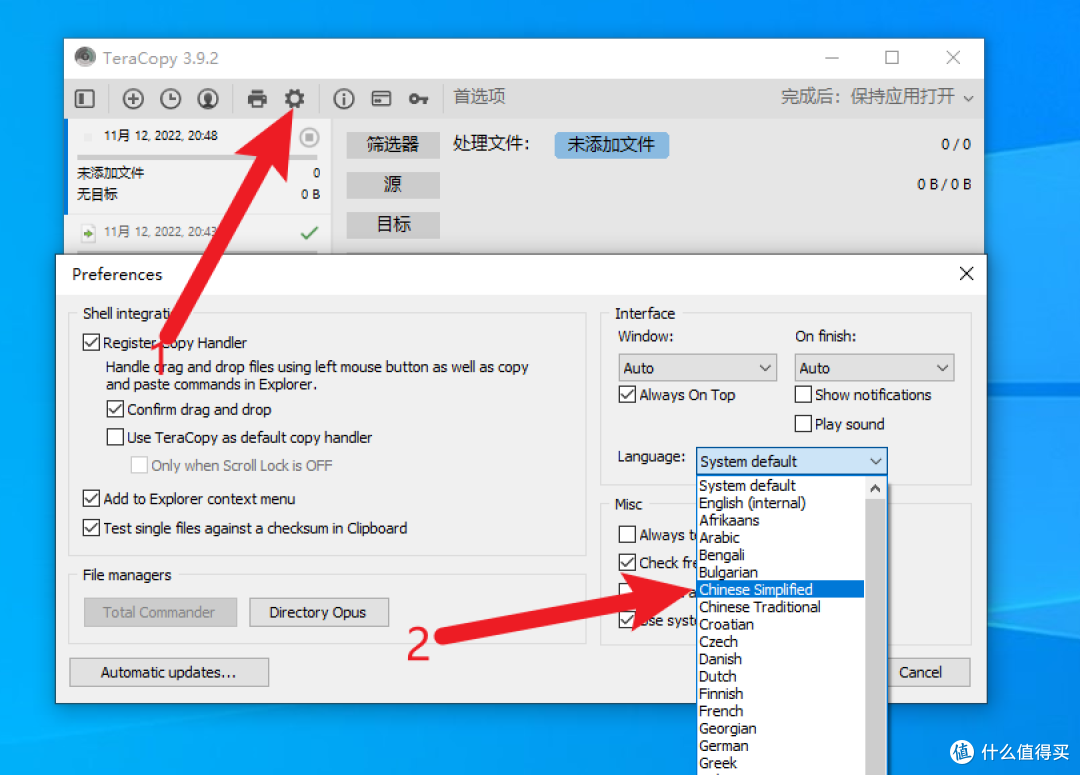Click the user profile circle icon
The width and height of the screenshot is (1080, 775).
coord(208,99)
